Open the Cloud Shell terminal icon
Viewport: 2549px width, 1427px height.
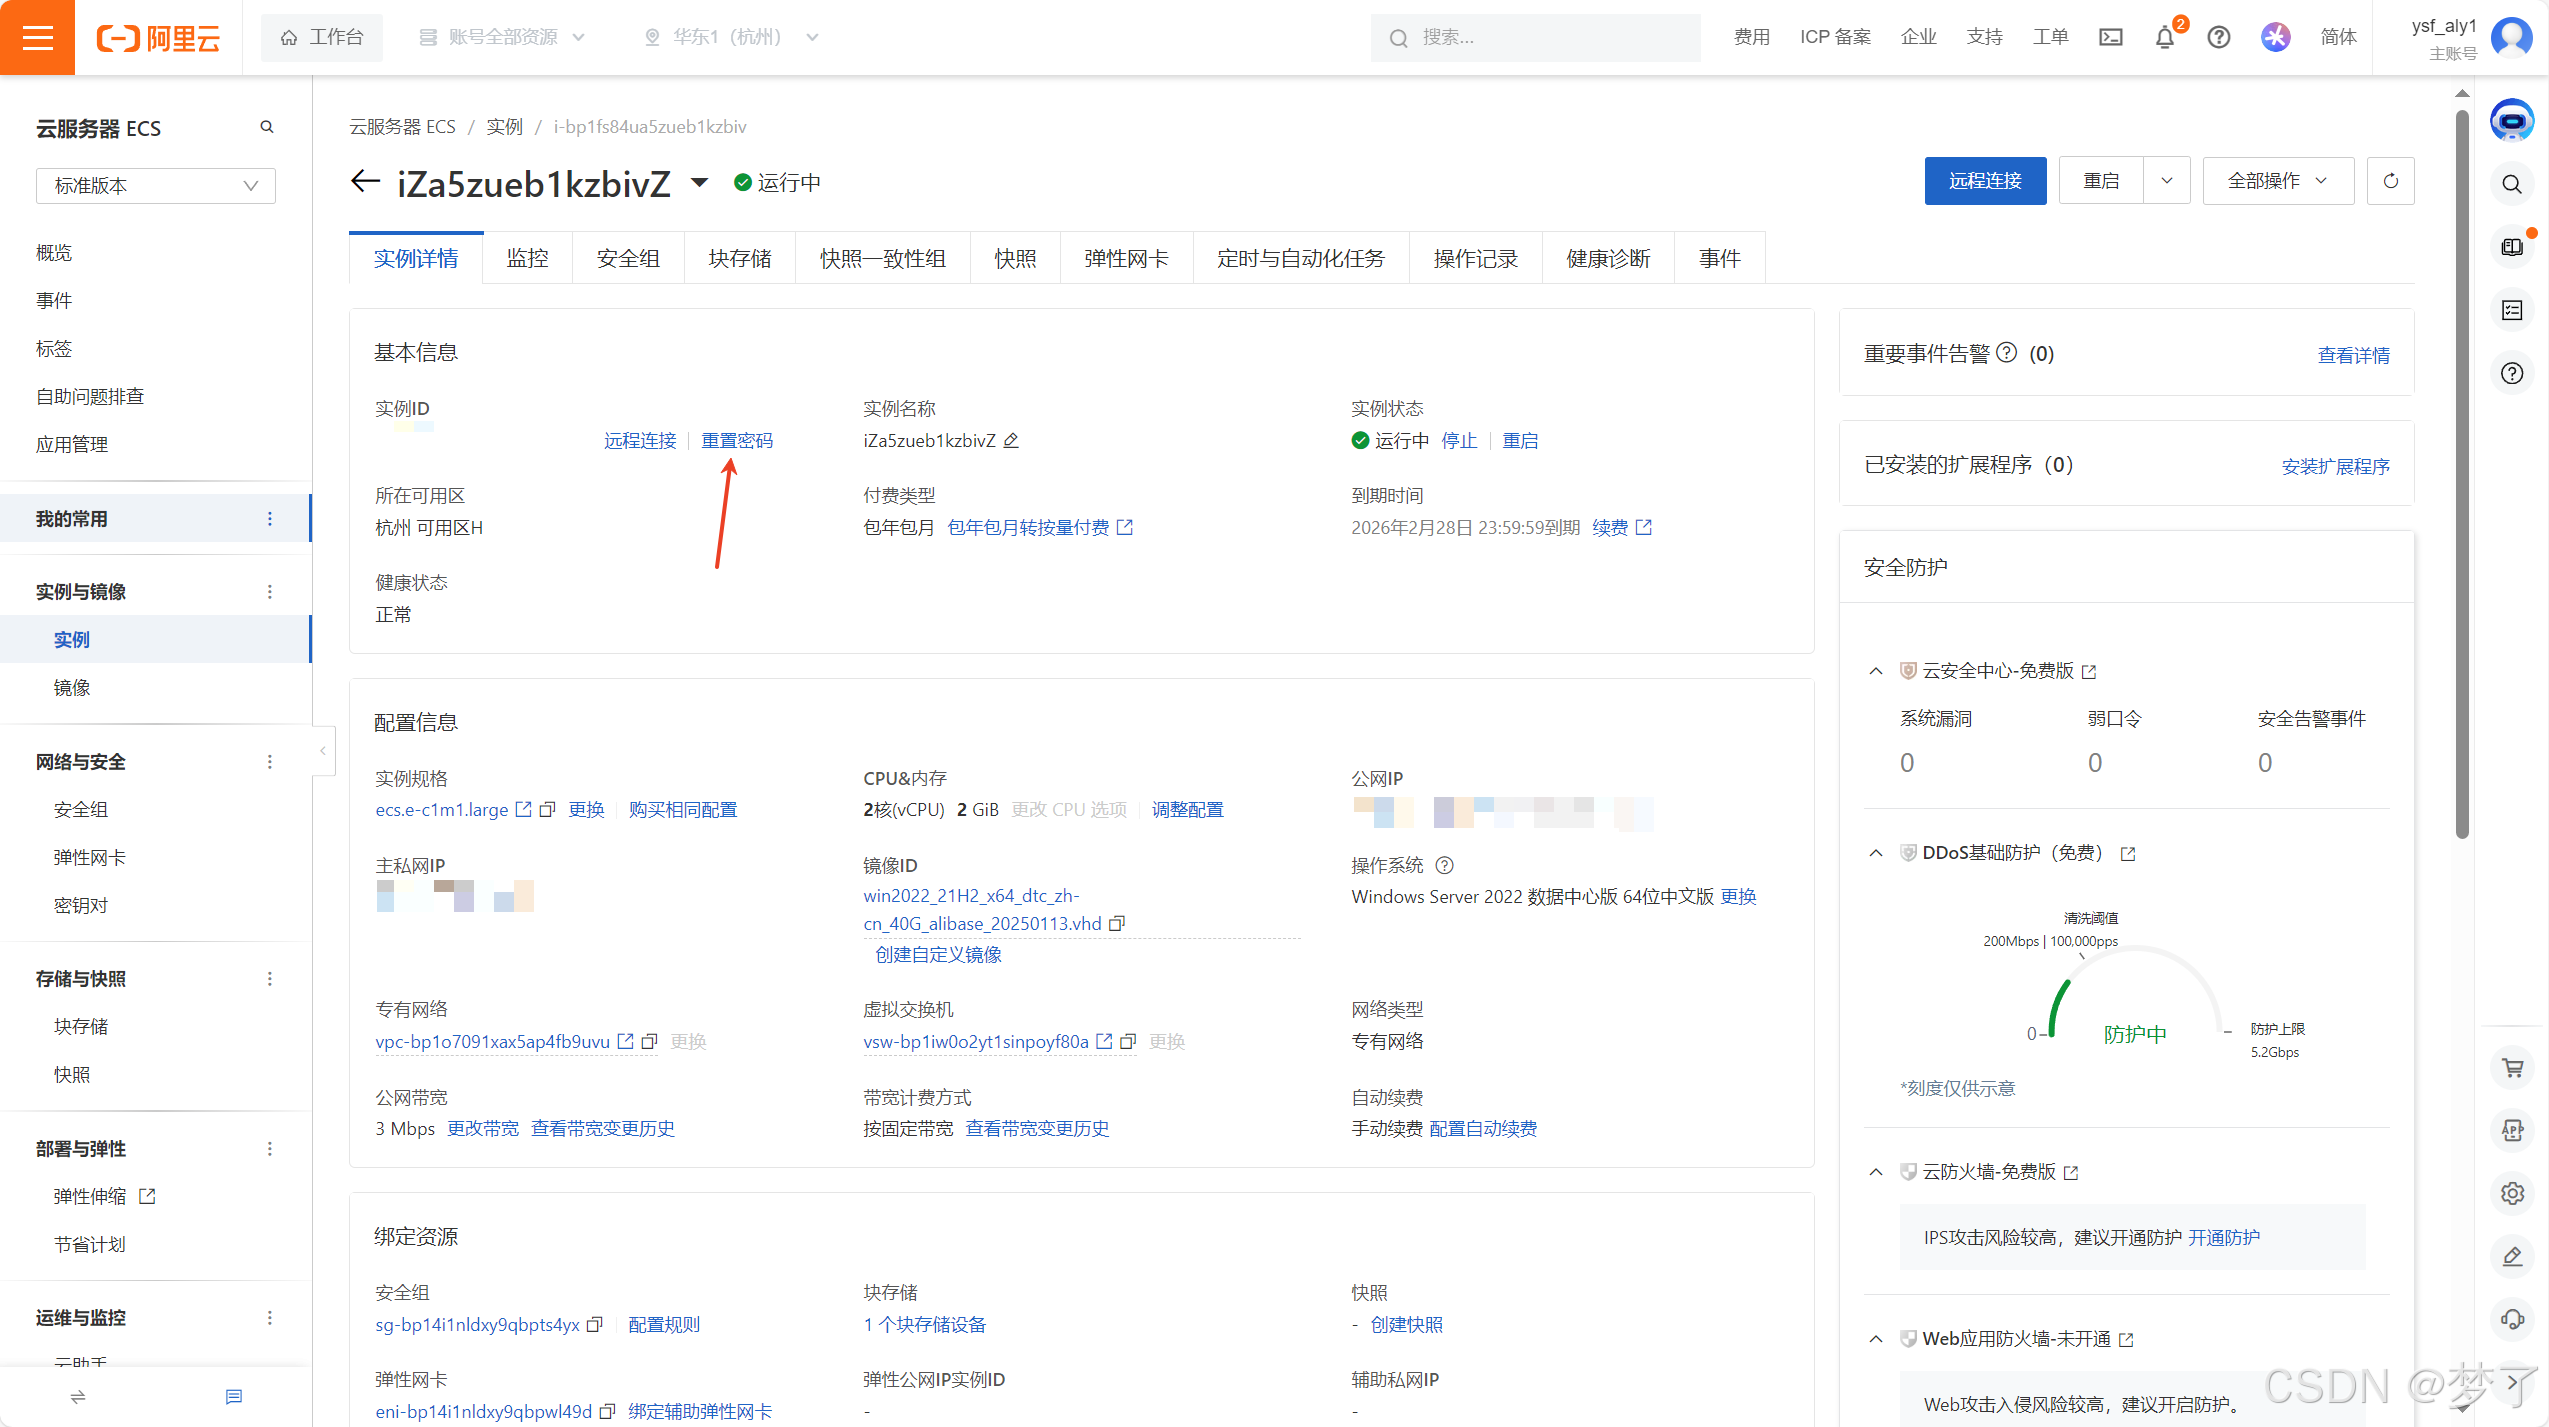[2110, 37]
